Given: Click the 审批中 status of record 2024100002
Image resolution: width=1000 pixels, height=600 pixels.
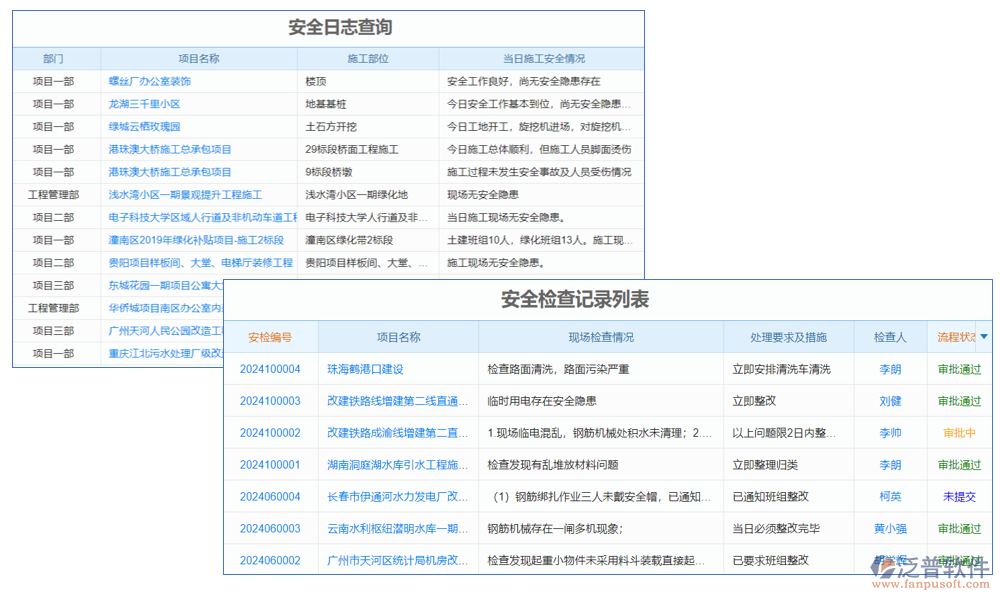Looking at the screenshot, I should pos(959,432).
